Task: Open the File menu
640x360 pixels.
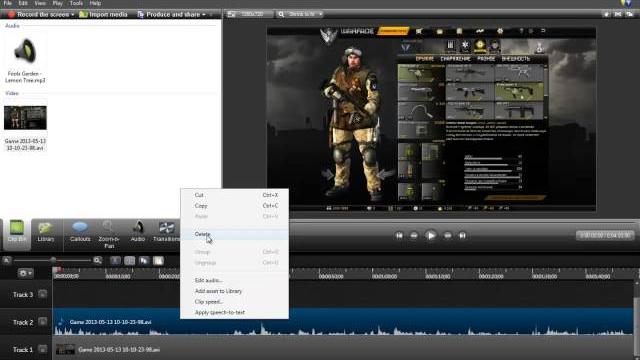Action: [x=8, y=3]
